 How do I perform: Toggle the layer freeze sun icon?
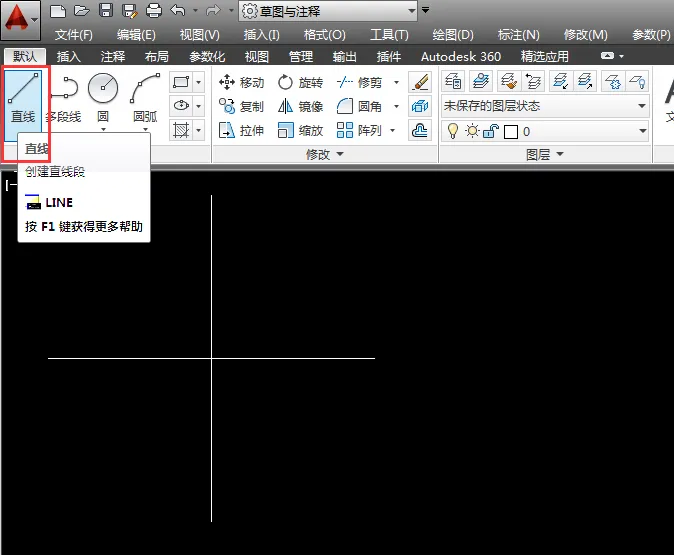point(472,131)
